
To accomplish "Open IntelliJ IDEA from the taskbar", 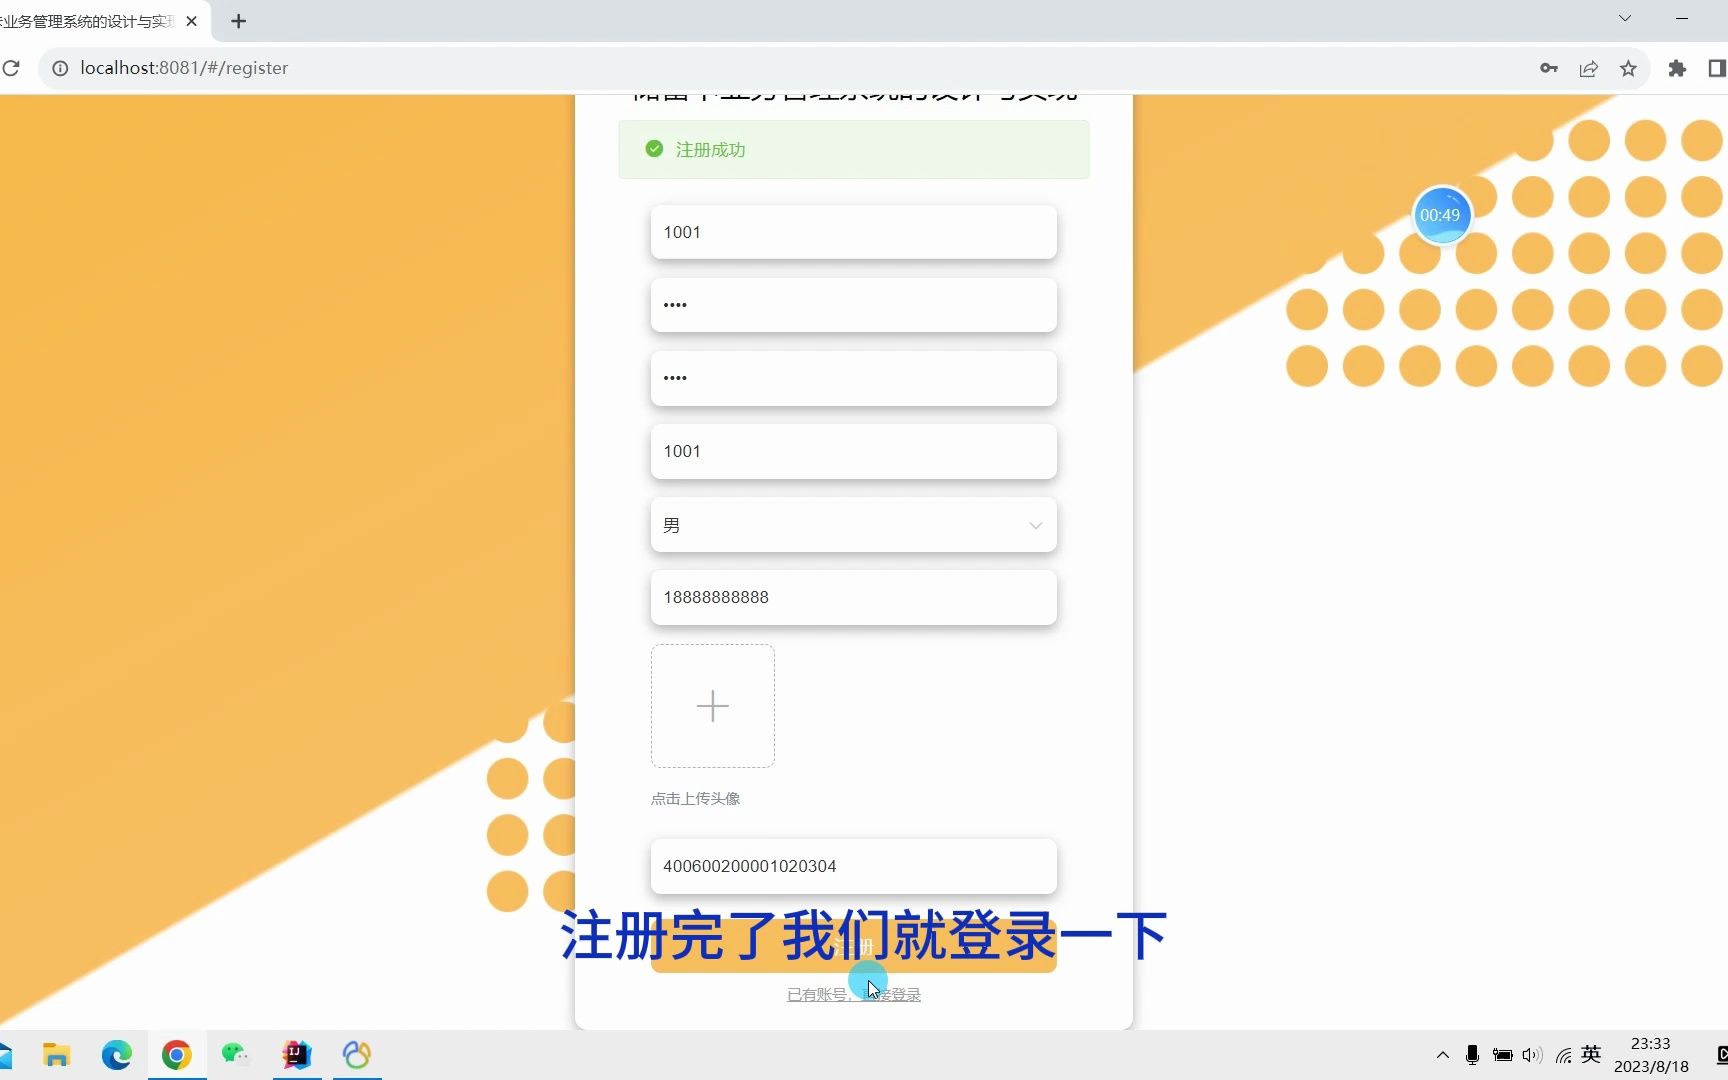I will tap(297, 1055).
